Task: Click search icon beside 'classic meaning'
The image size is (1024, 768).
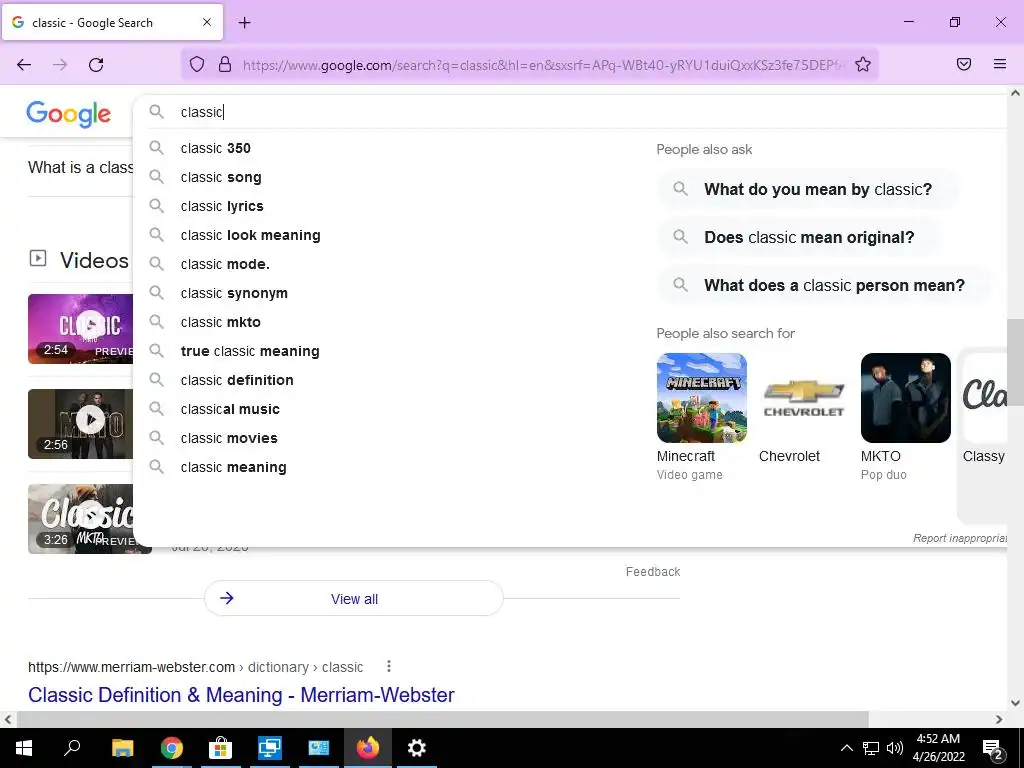Action: [156, 466]
